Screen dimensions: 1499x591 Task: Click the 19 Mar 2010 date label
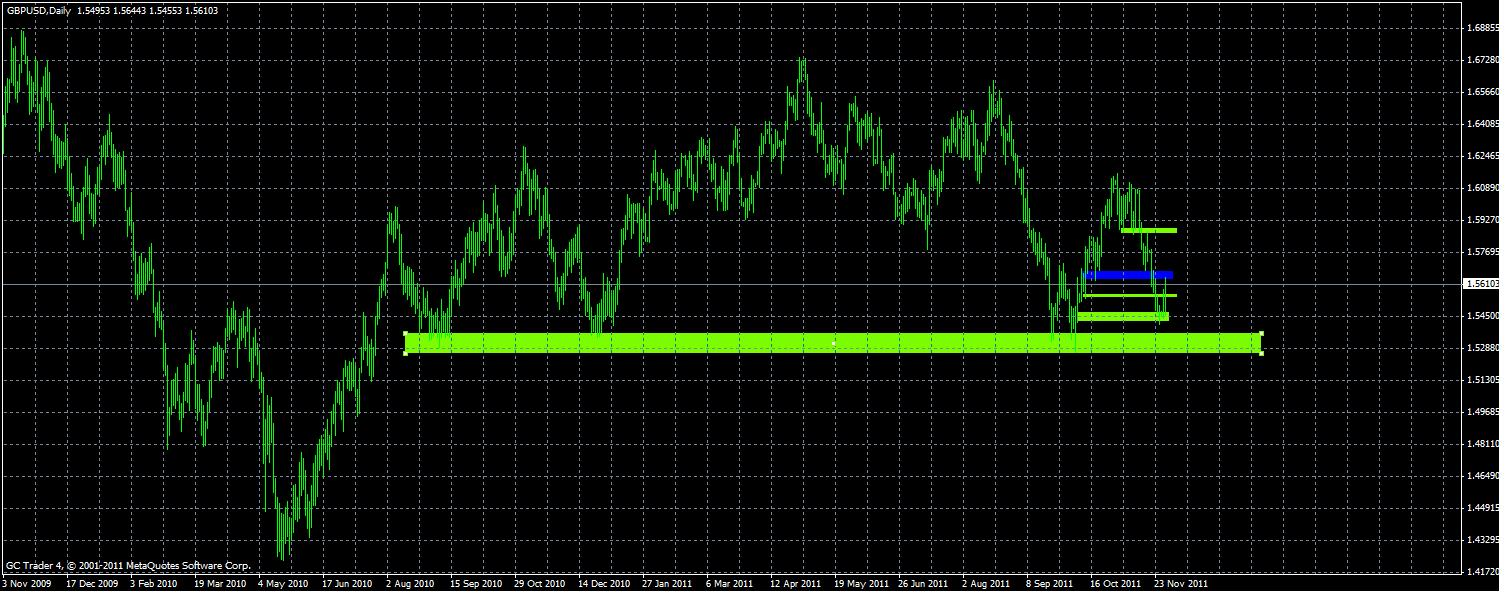click(x=219, y=583)
